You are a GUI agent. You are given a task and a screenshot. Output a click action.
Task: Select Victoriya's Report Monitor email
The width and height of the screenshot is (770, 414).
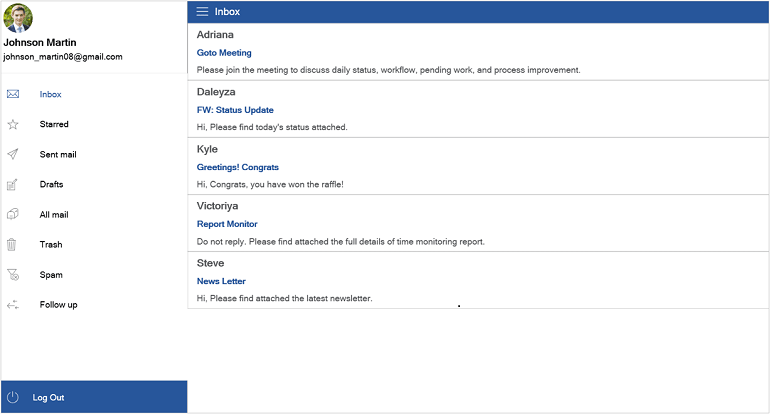[x=227, y=224]
